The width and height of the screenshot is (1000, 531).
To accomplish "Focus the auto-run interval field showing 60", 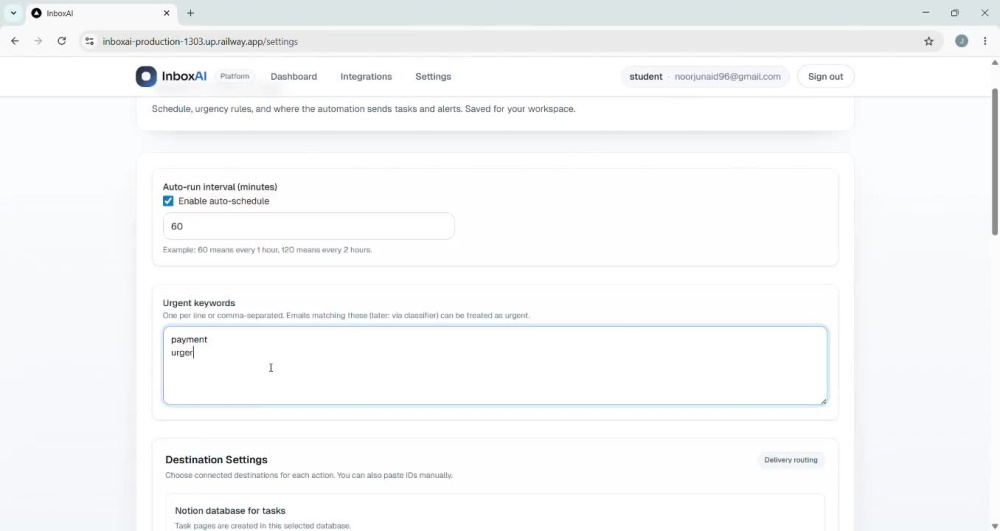I will (309, 226).
